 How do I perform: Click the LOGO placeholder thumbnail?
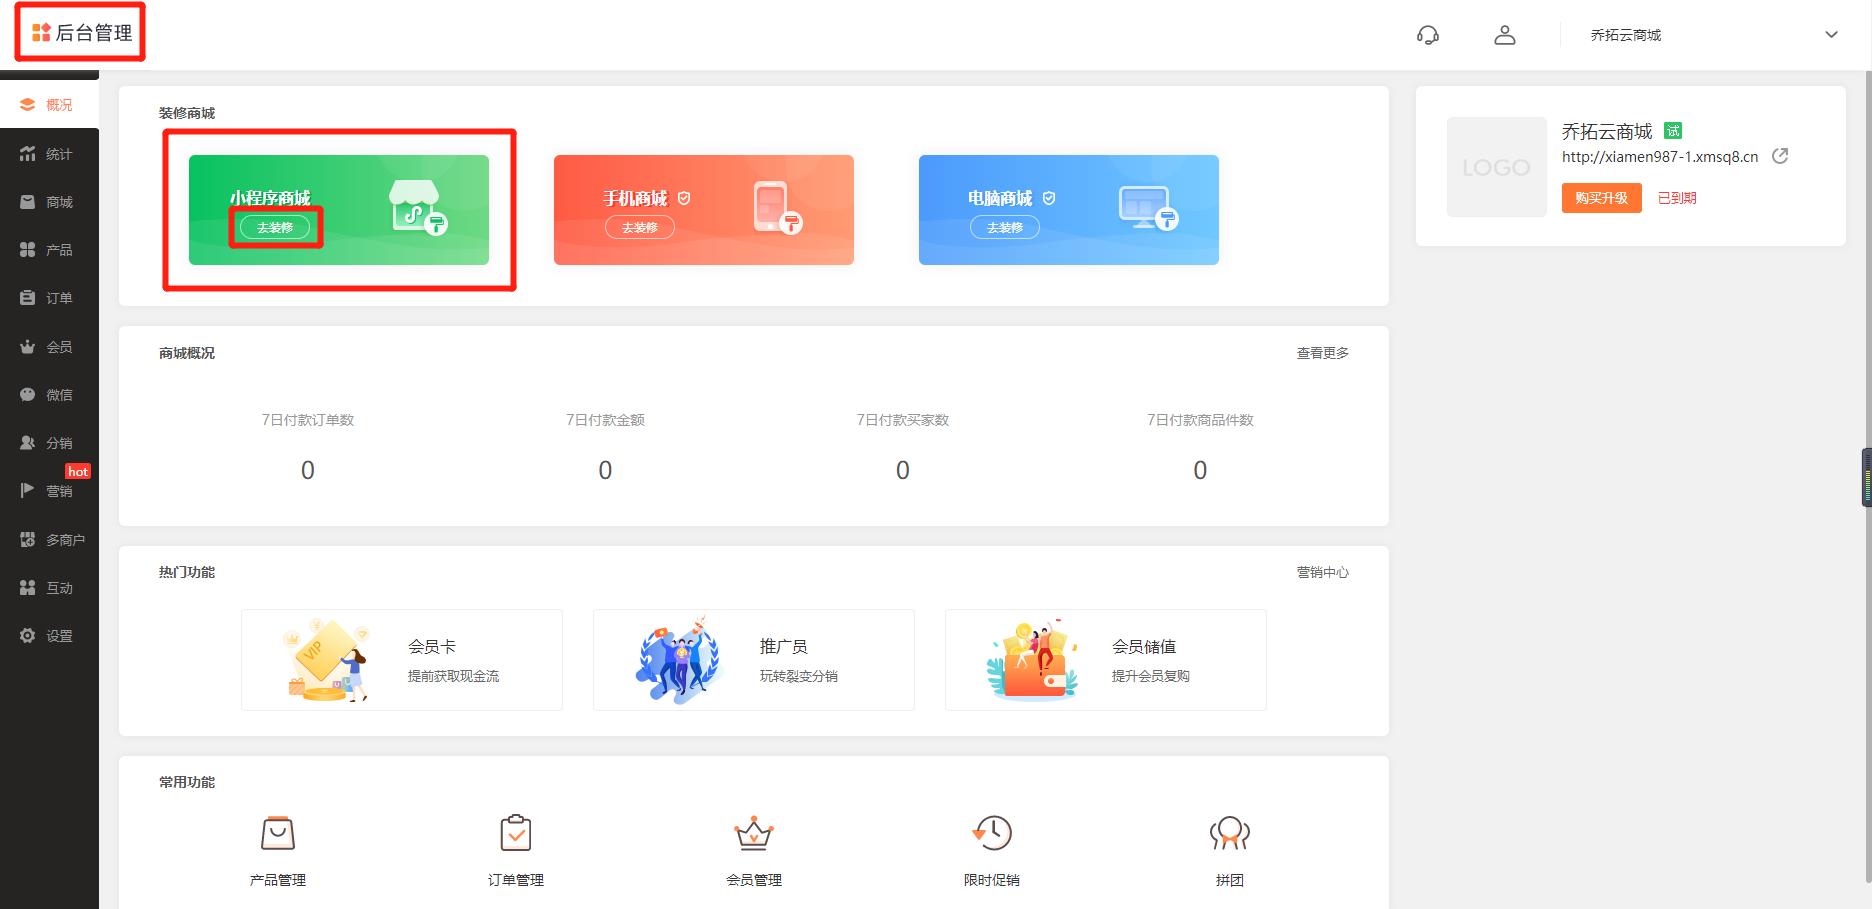pyautogui.click(x=1496, y=166)
